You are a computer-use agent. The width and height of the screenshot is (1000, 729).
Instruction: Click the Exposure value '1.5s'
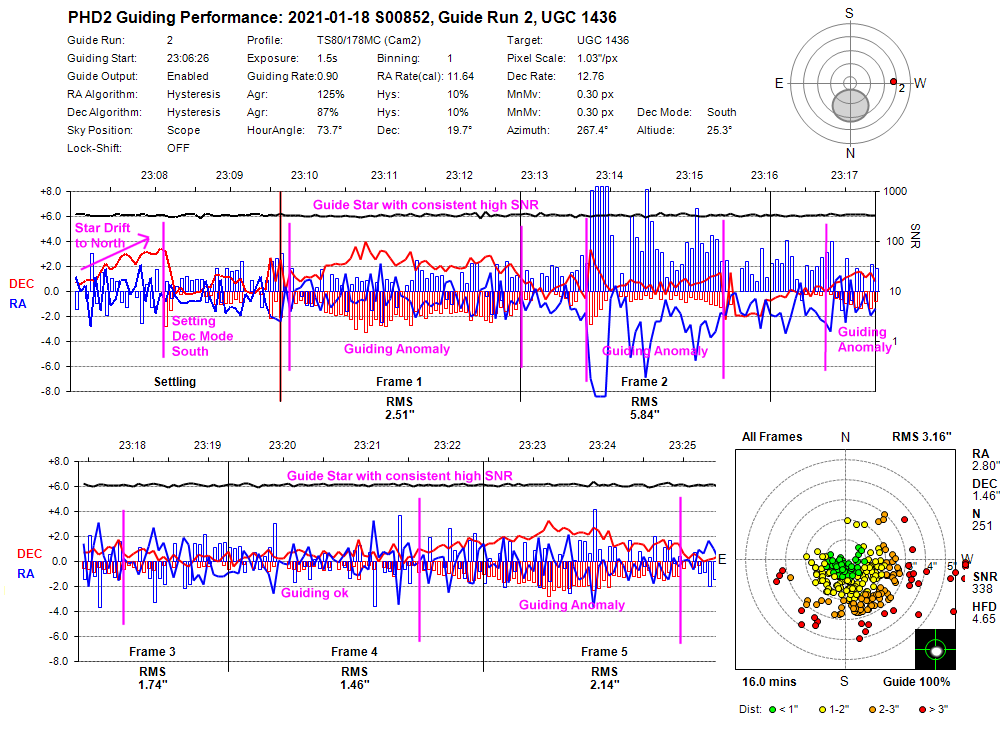327,58
